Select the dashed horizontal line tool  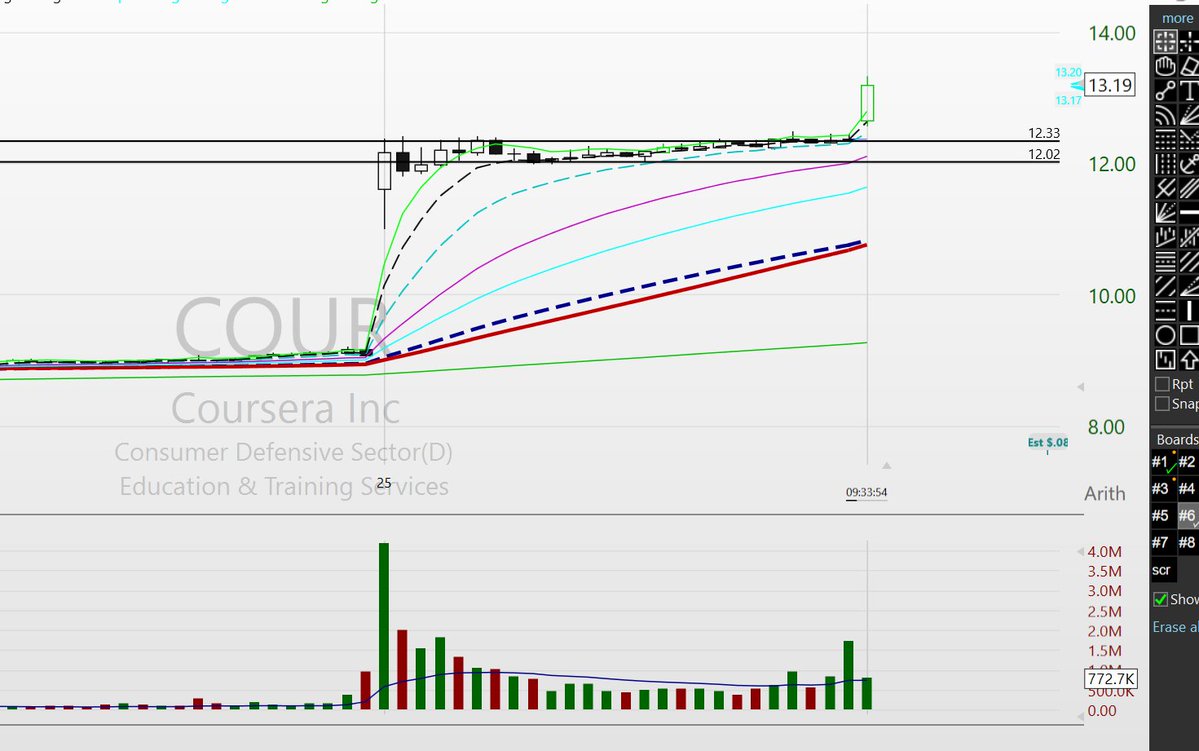coord(1165,310)
